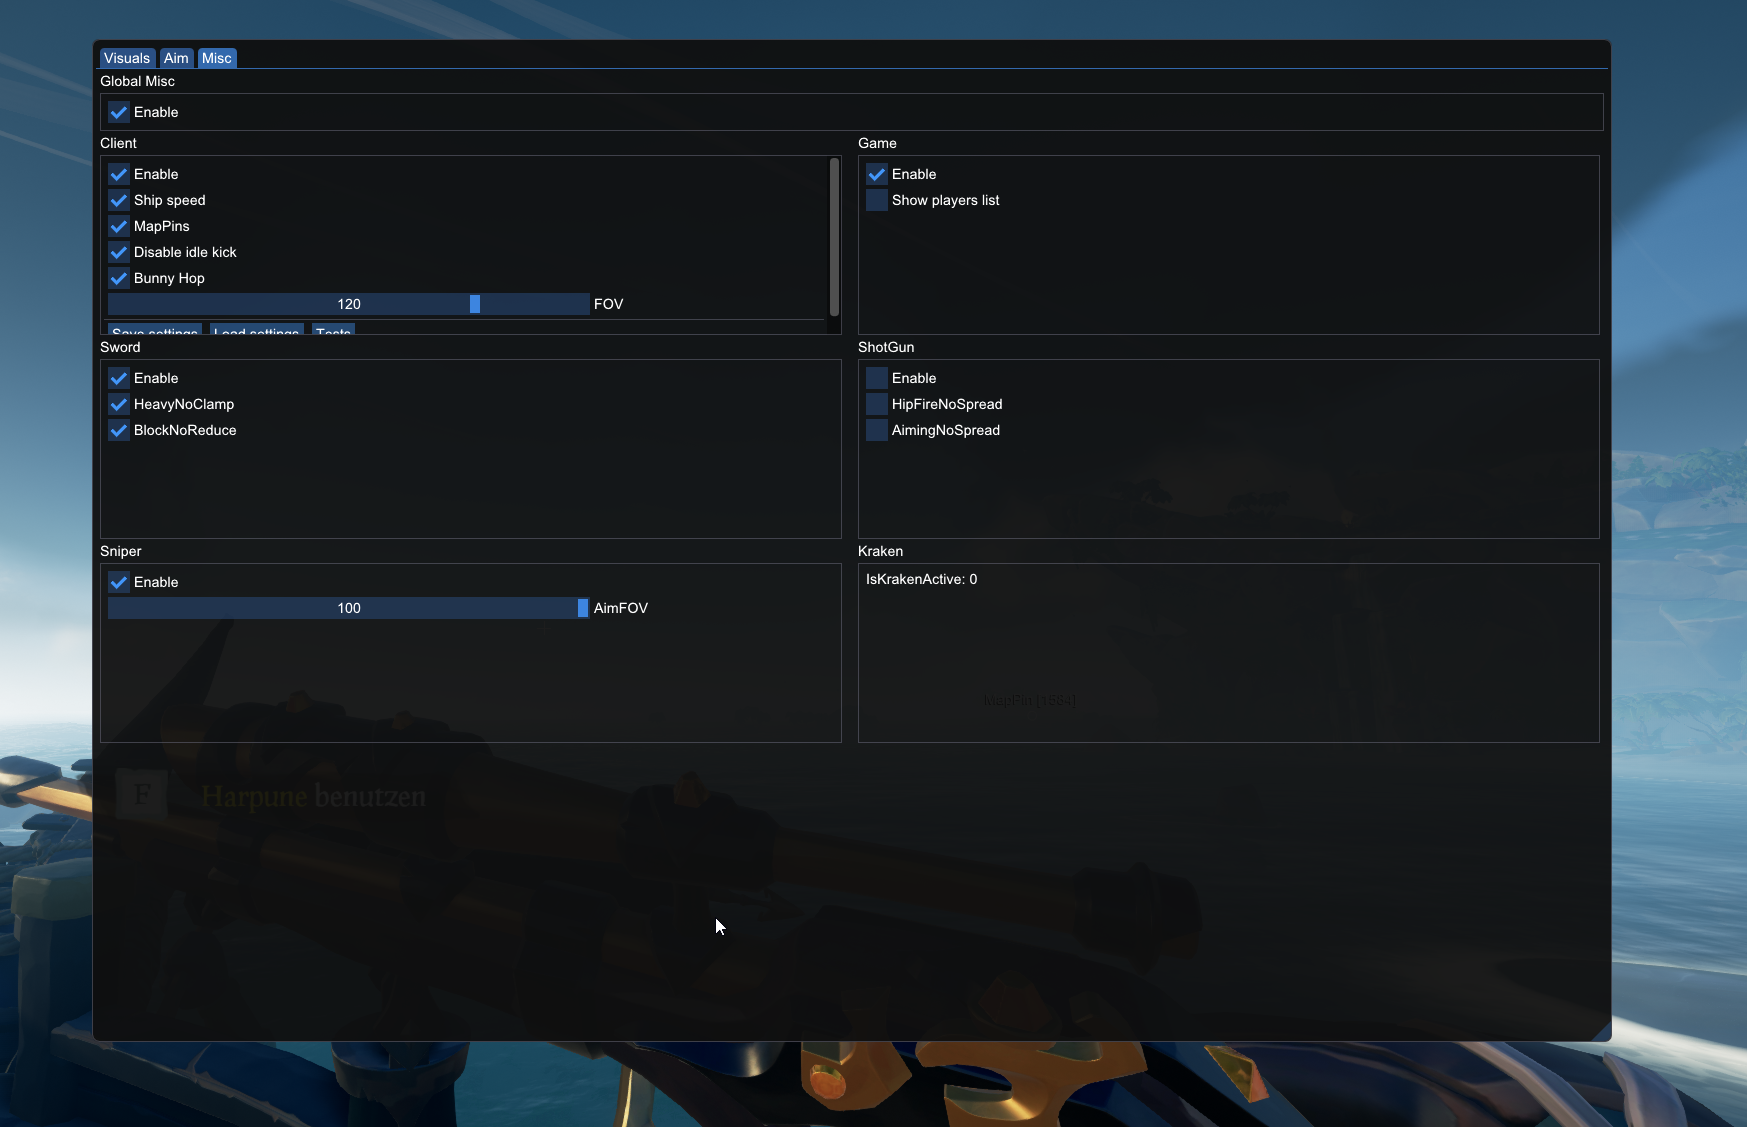Toggle the Ship speed checkbox
The image size is (1747, 1127).
119,200
